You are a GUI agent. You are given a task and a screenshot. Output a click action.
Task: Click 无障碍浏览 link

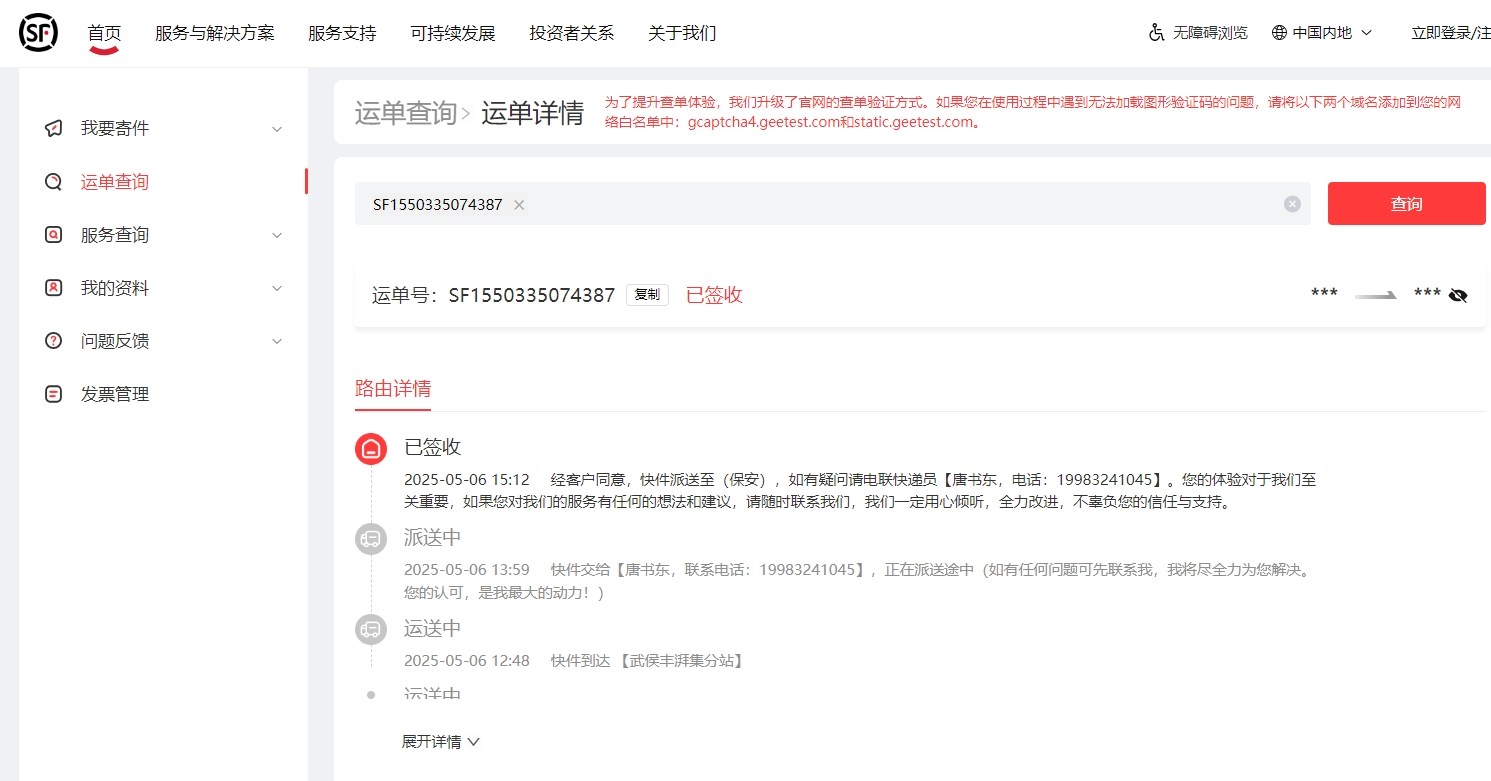coord(1210,33)
